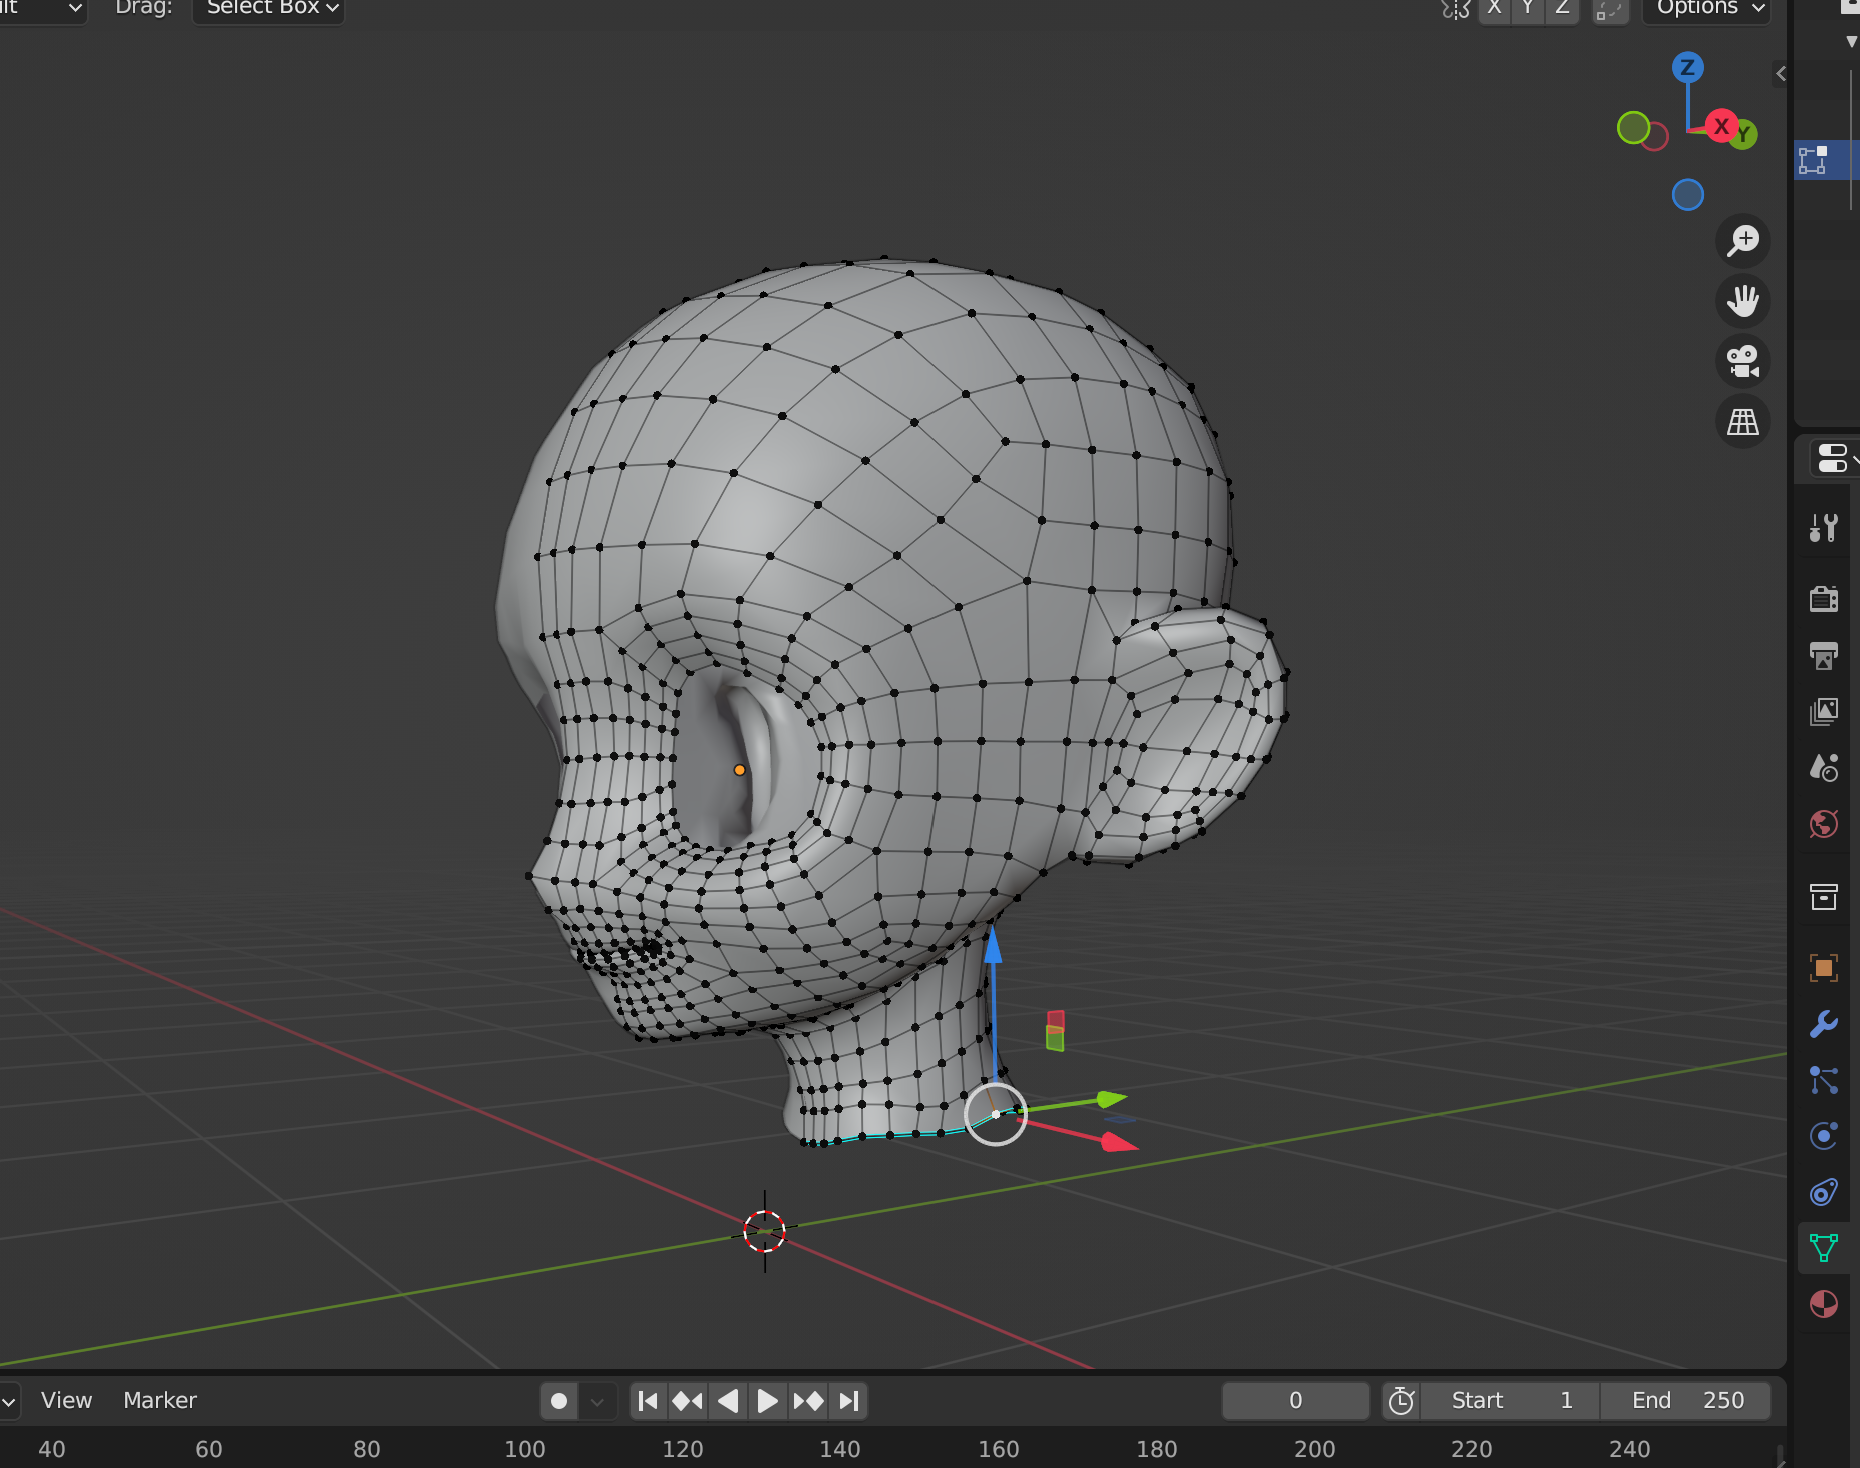Open the World properties tab
The image size is (1860, 1468).
point(1823,824)
